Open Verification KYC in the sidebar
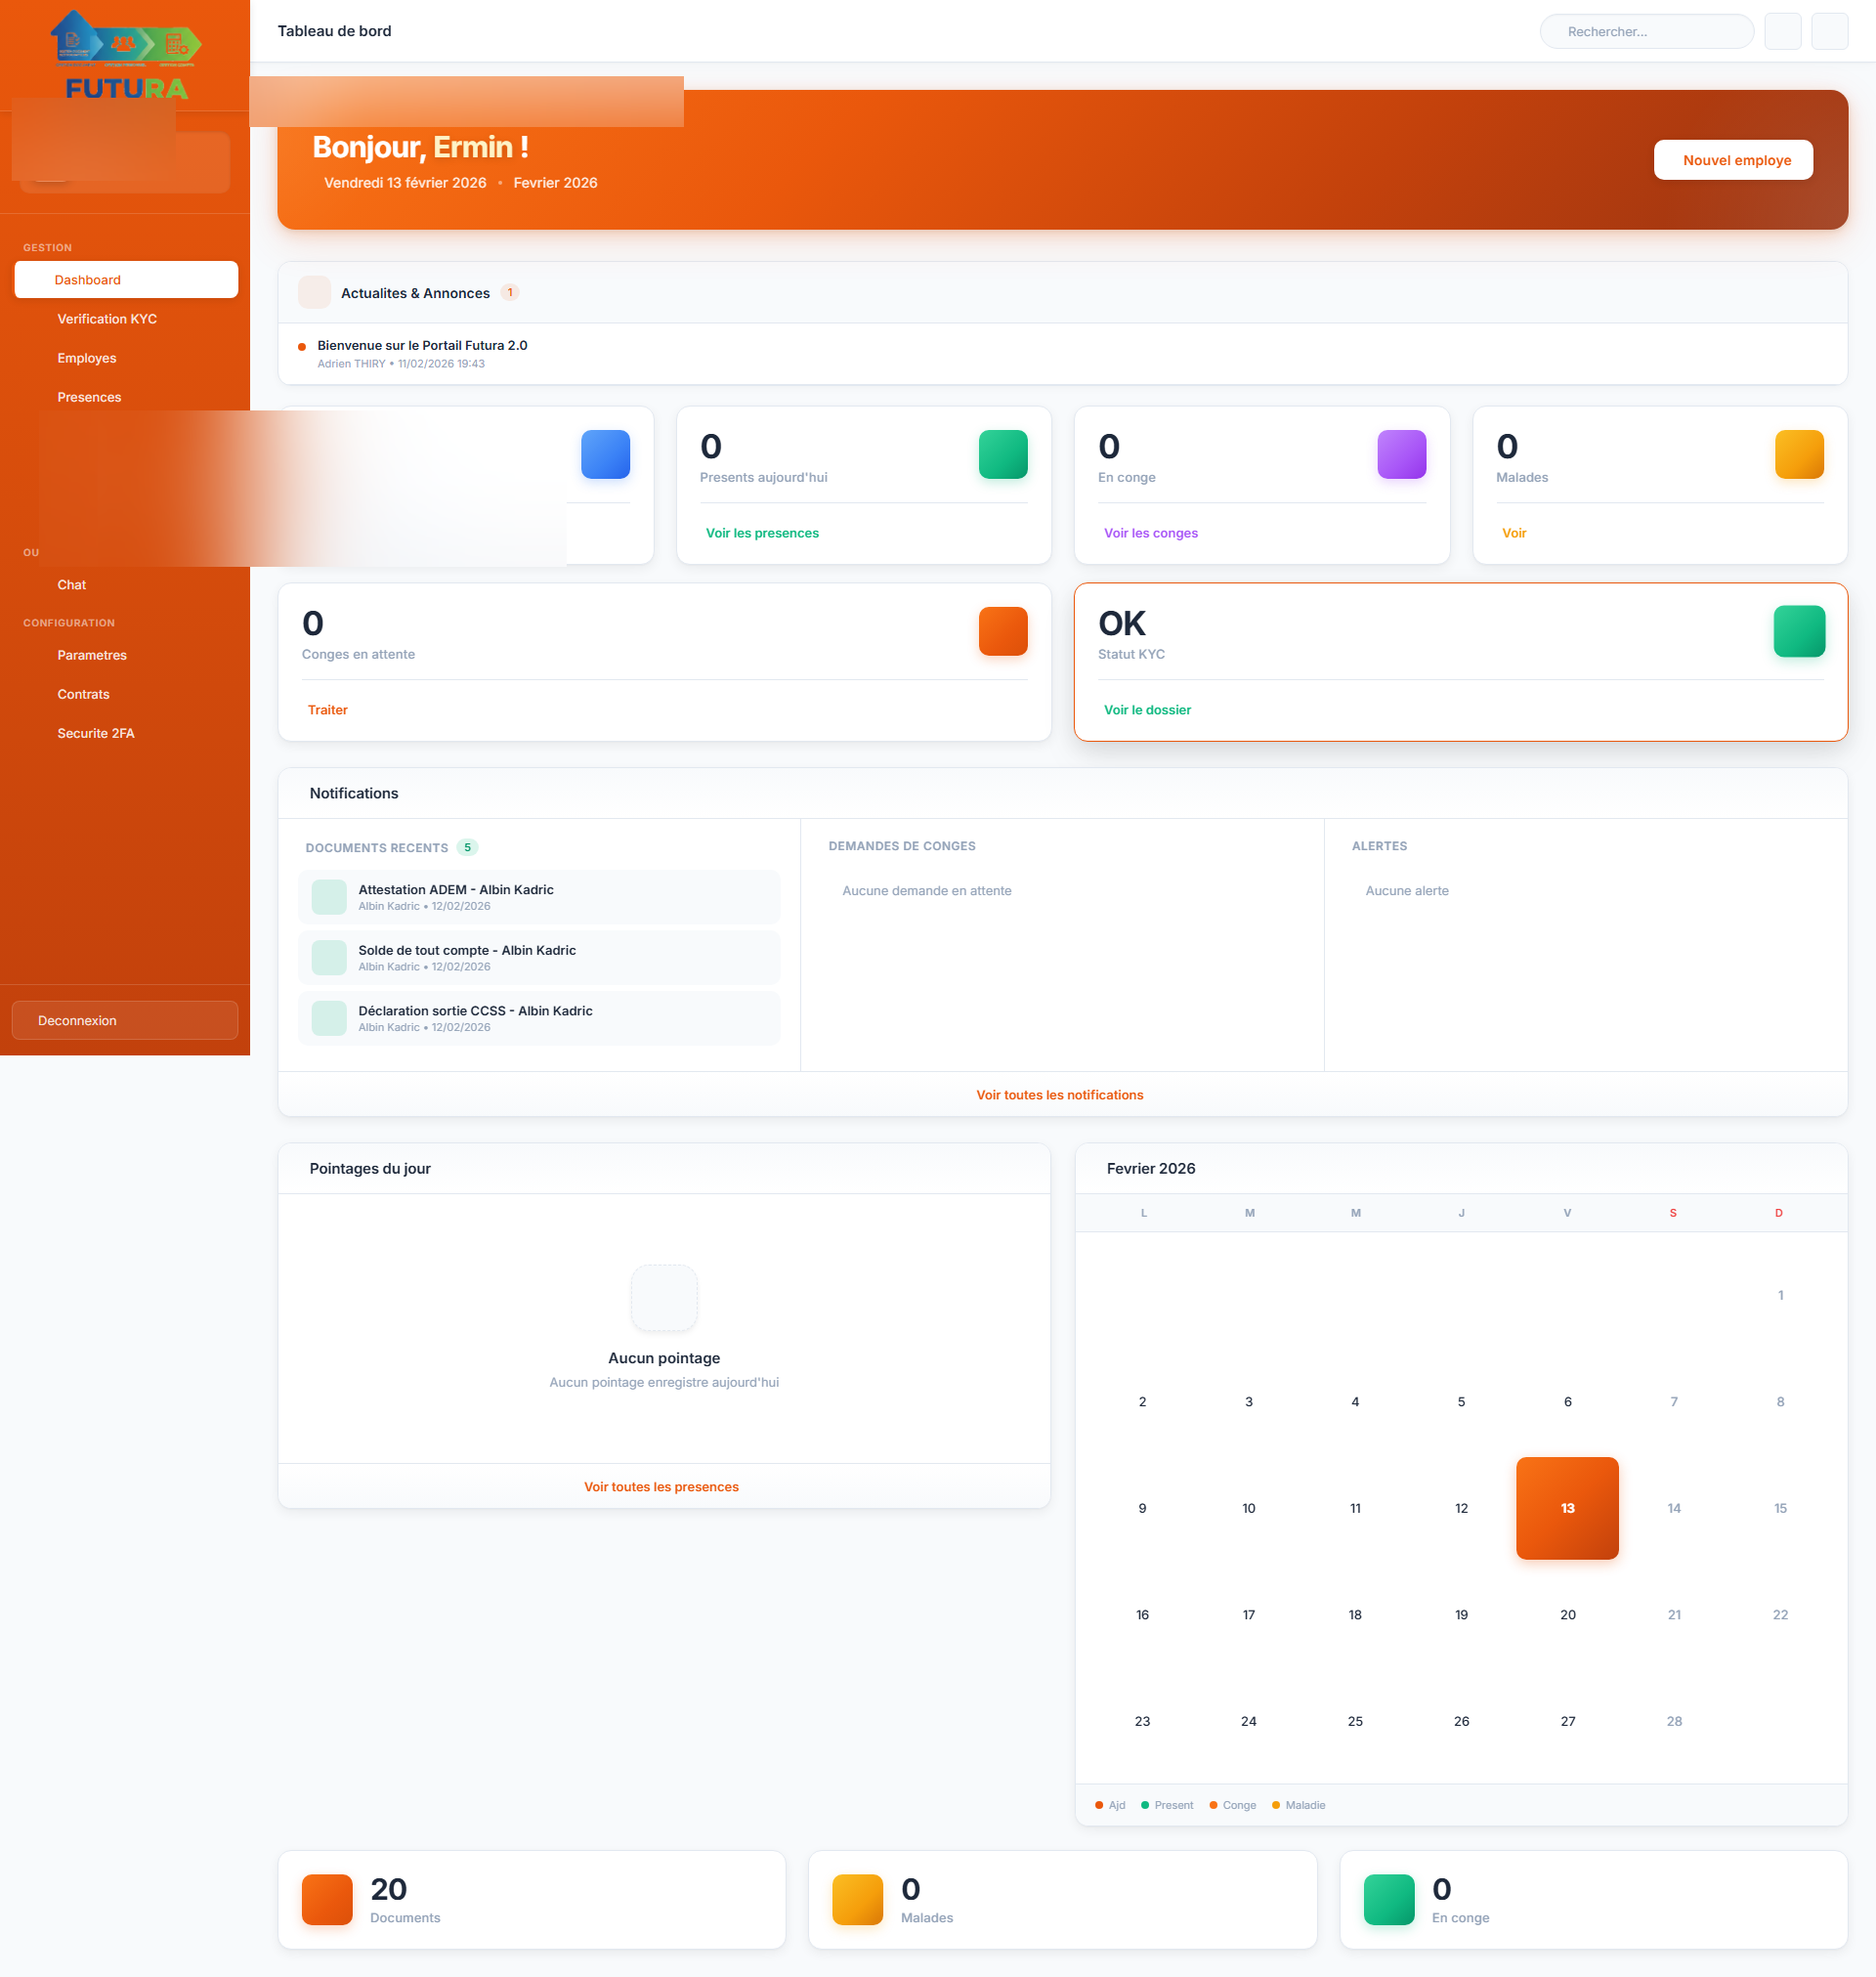Image resolution: width=1876 pixels, height=1977 pixels. [x=107, y=318]
